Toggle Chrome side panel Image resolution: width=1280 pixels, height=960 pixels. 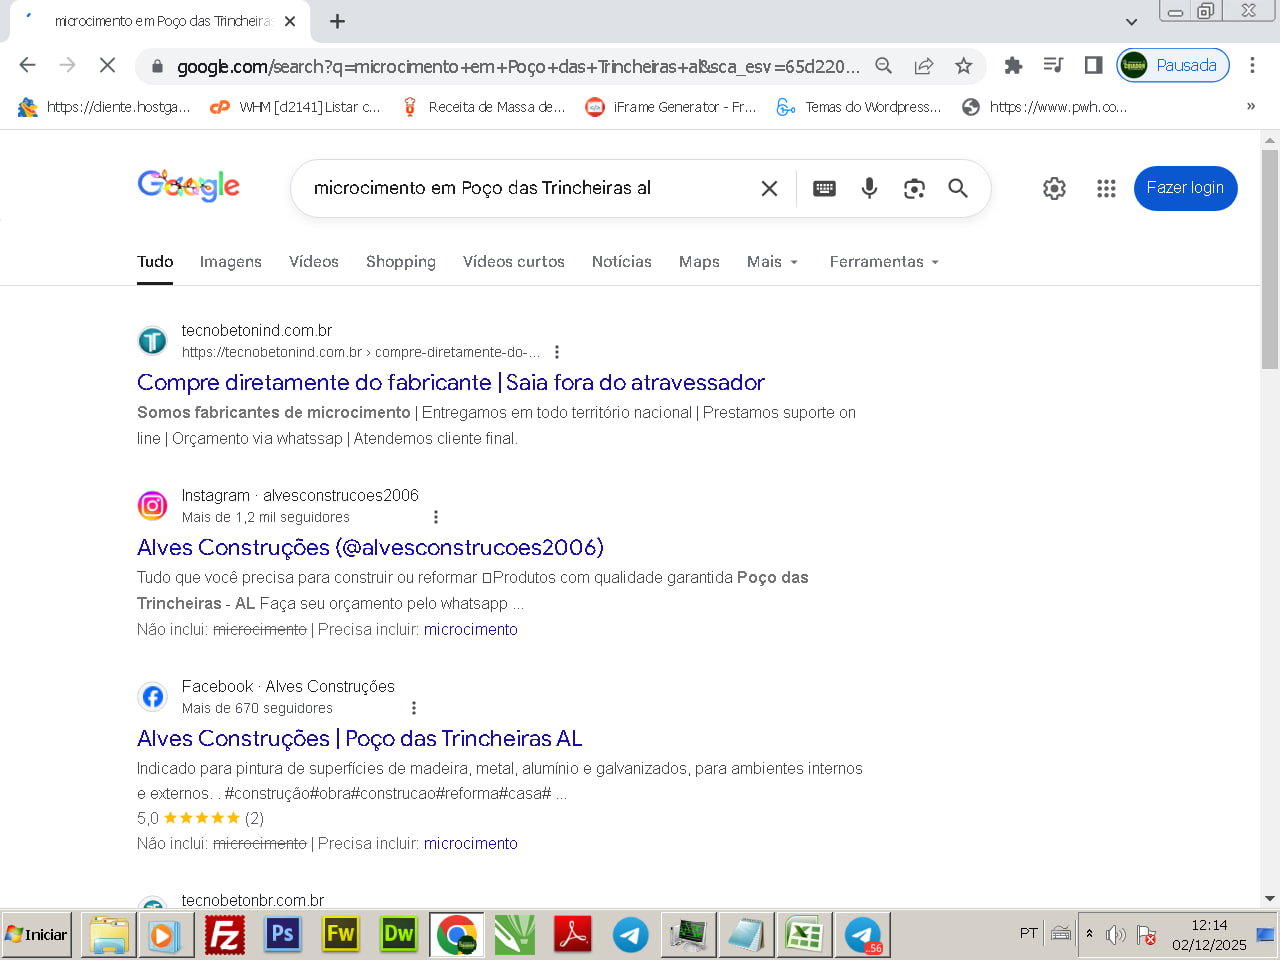(x=1093, y=66)
